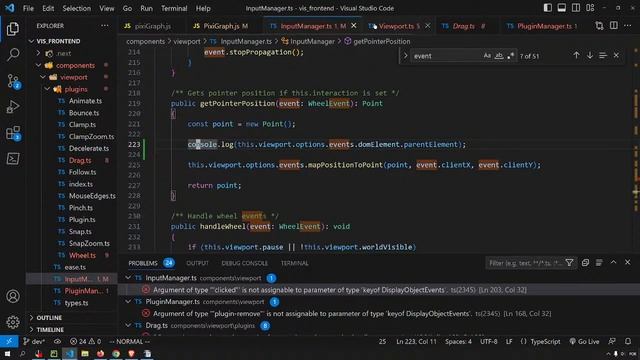Split the editor right
The width and height of the screenshot is (640, 360).
[613, 26]
